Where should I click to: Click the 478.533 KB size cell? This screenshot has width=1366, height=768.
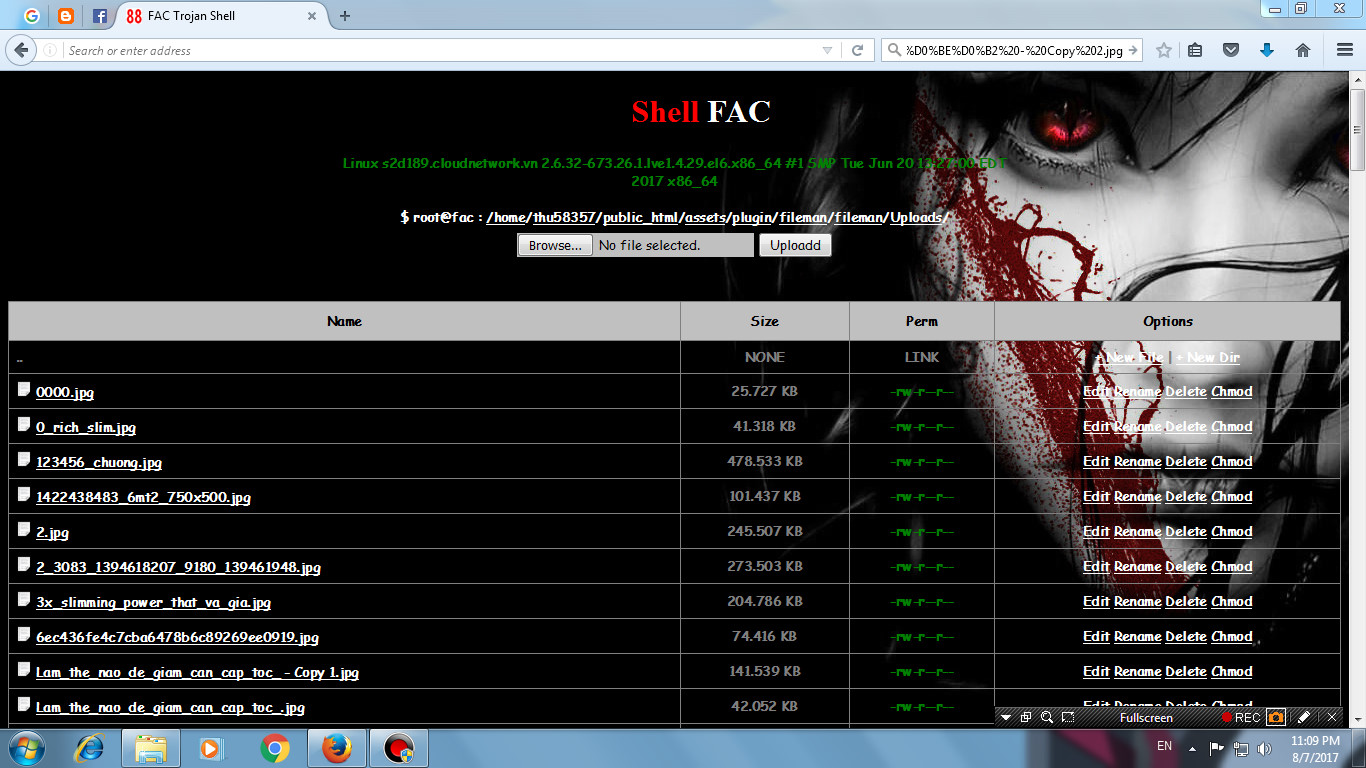pos(765,461)
